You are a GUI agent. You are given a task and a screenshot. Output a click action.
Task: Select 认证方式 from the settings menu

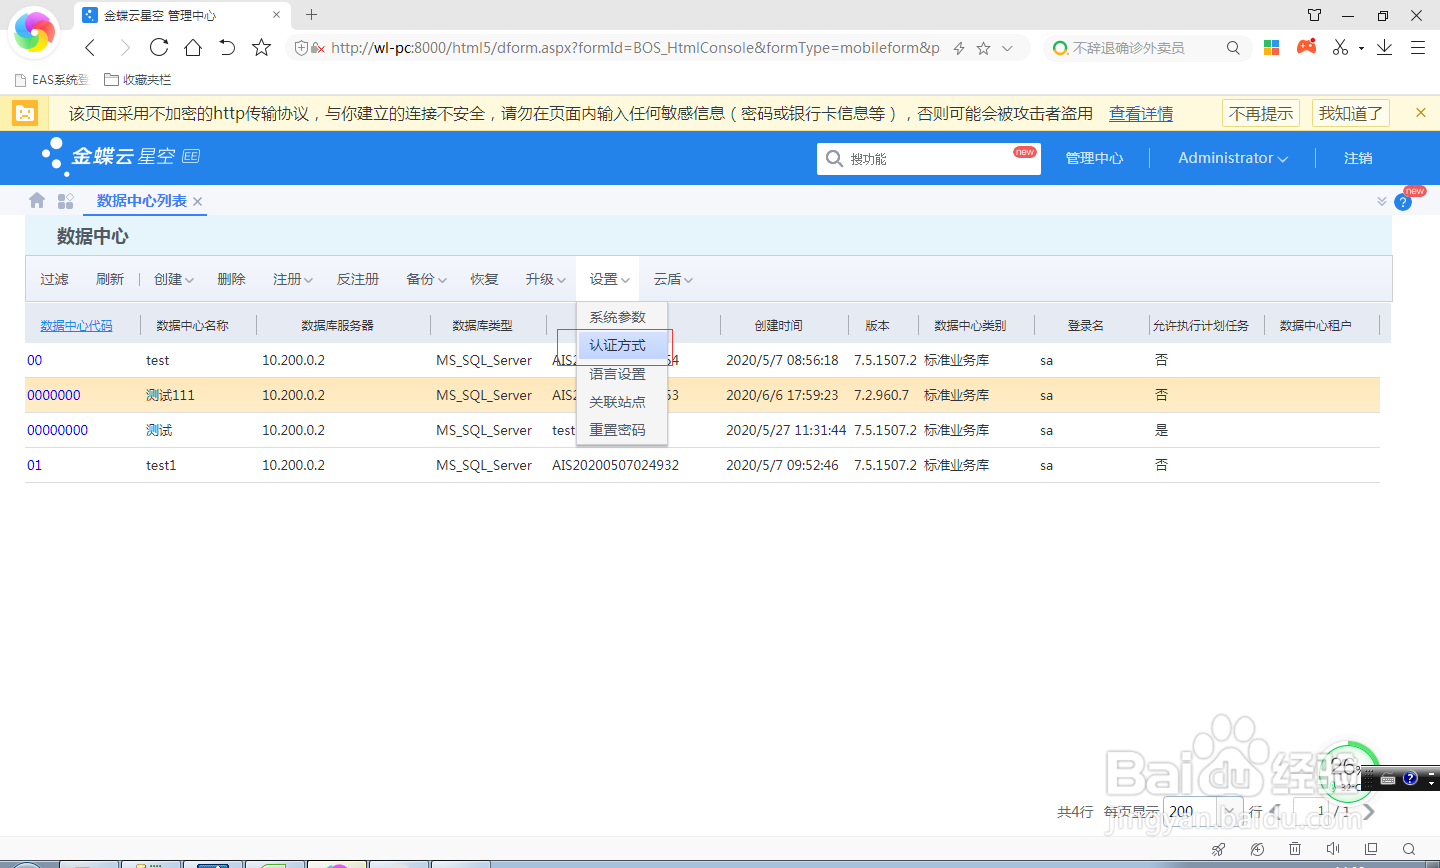pyautogui.click(x=617, y=345)
